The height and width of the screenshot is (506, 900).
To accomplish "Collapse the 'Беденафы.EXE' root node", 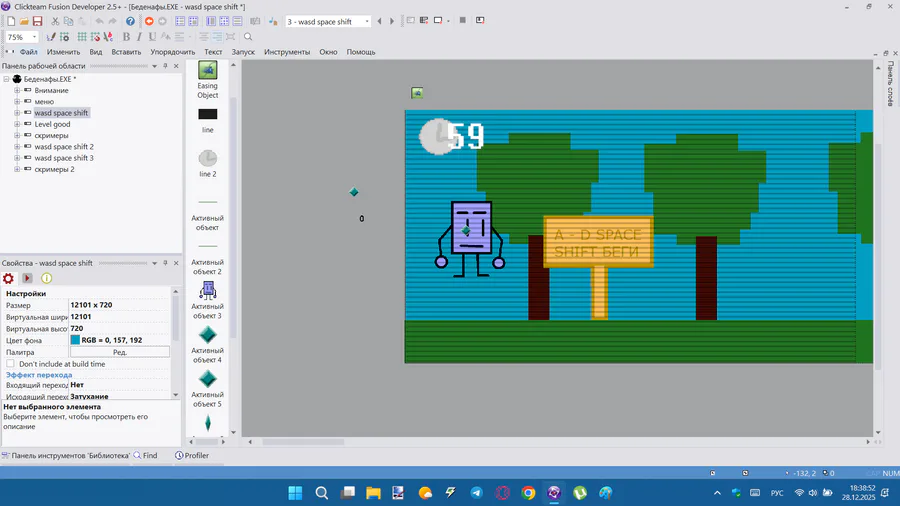I will click(x=6, y=79).
